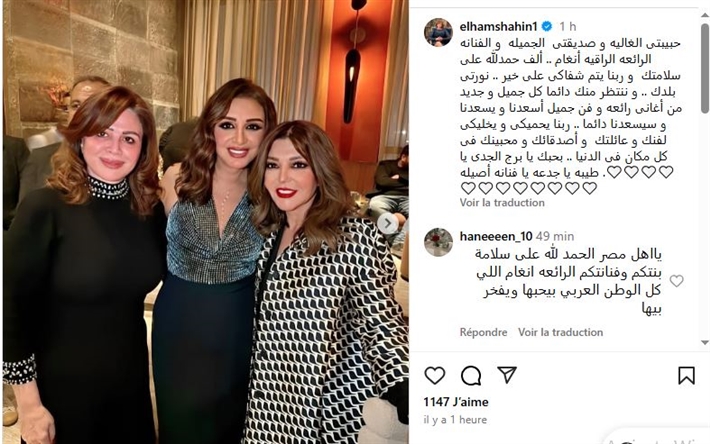Open haneeeen_10 avatar picture
Screen dimensions: 710x444
point(438,242)
